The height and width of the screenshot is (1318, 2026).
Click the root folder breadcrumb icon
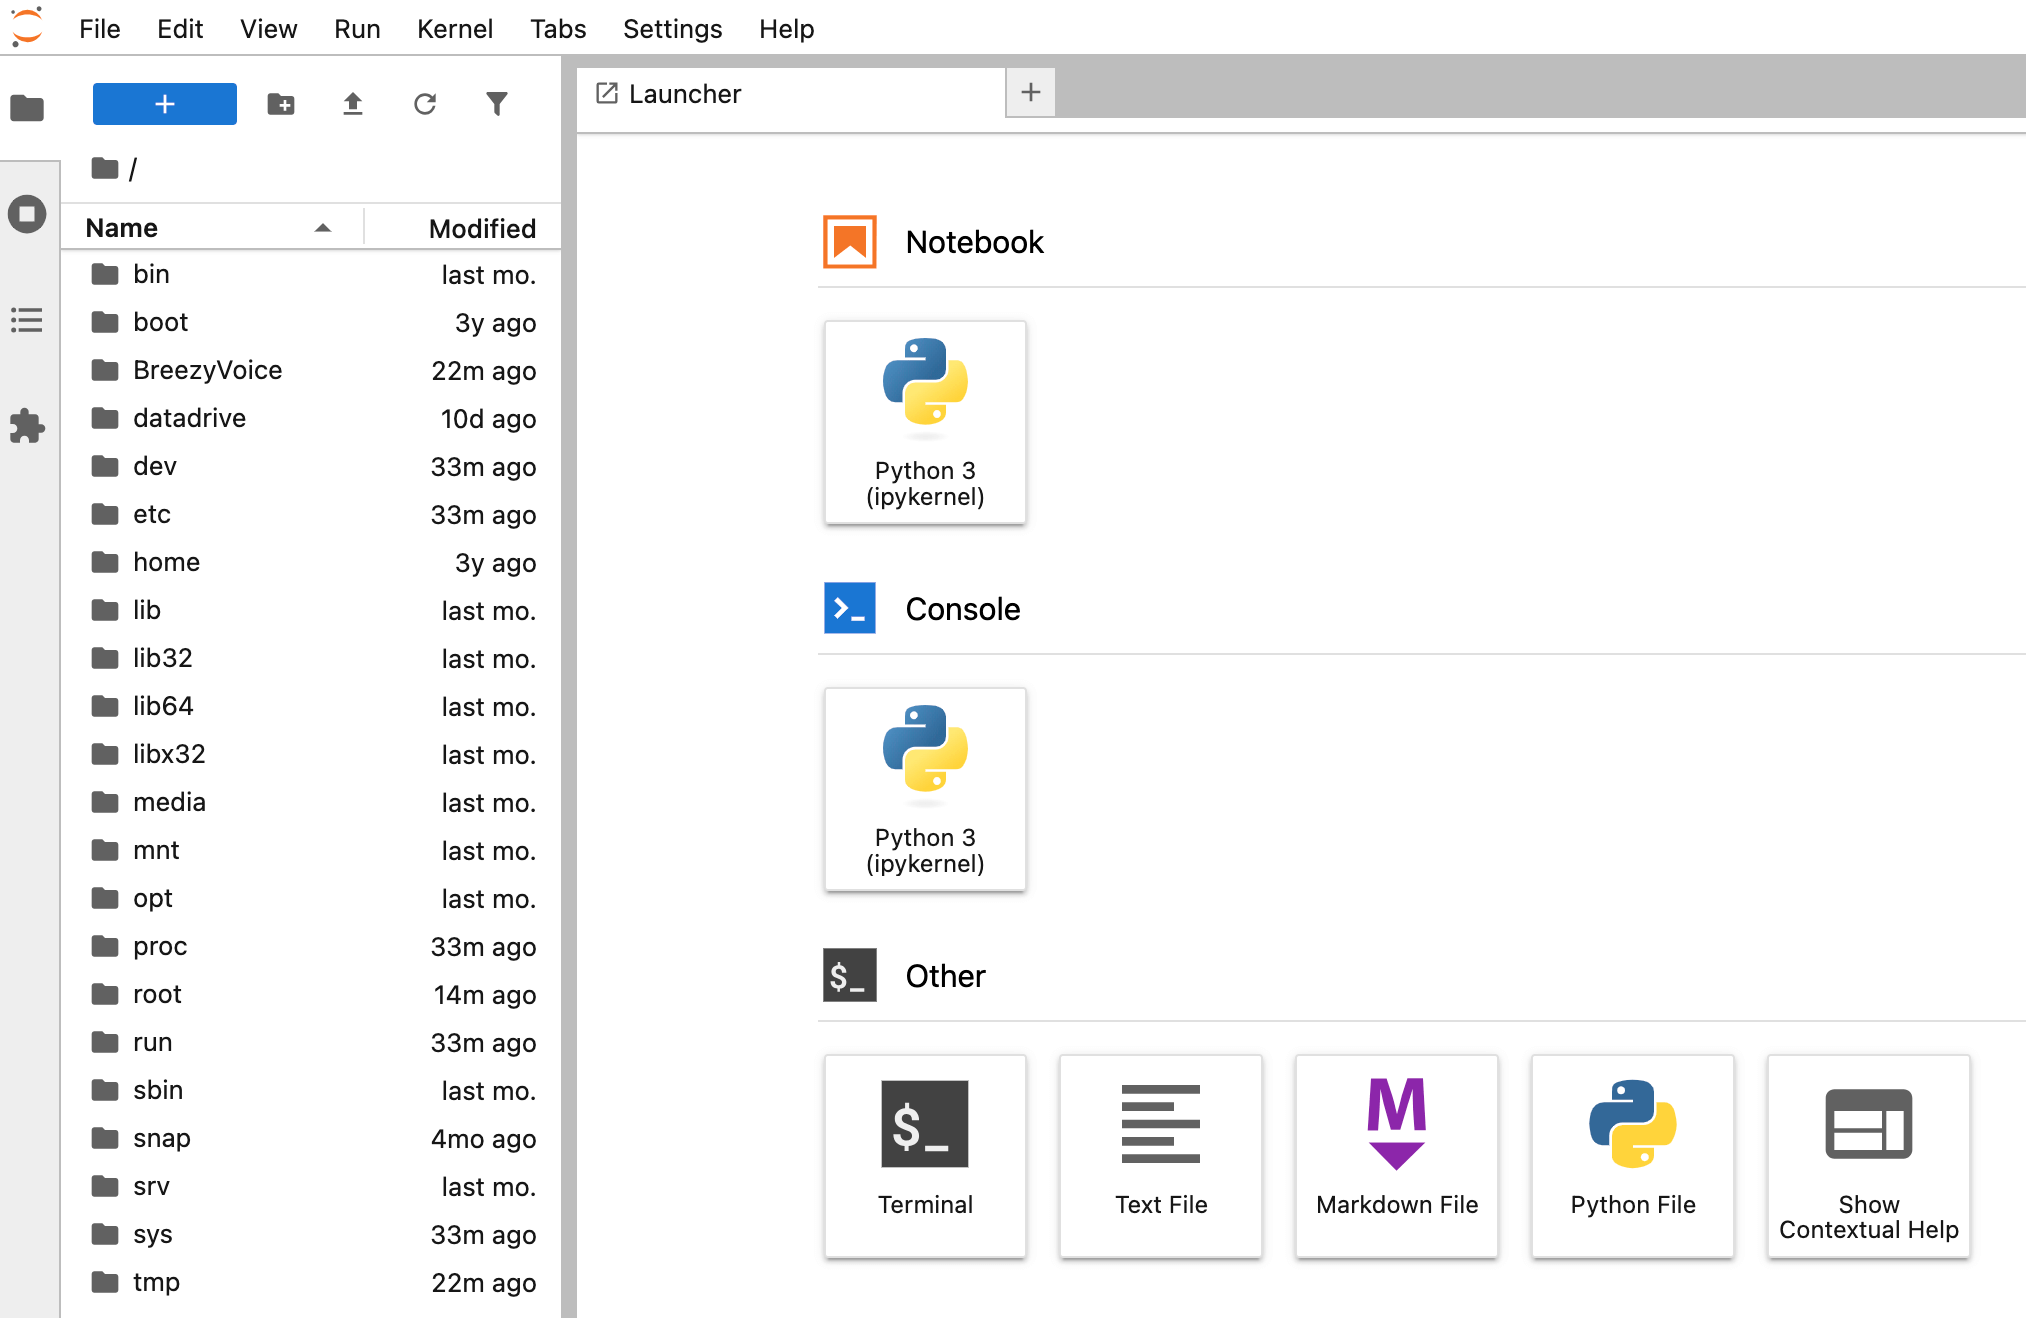point(105,168)
